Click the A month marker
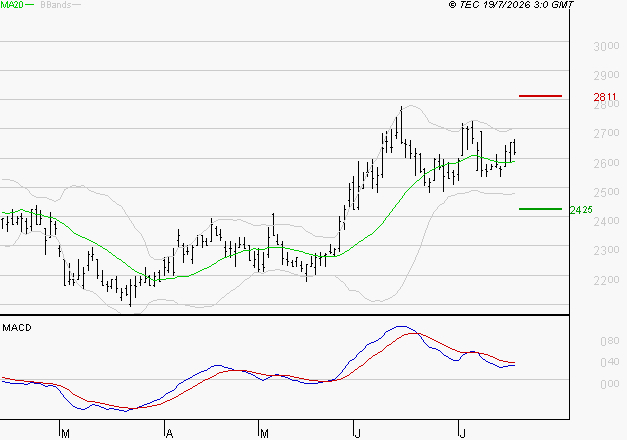 coord(170,434)
